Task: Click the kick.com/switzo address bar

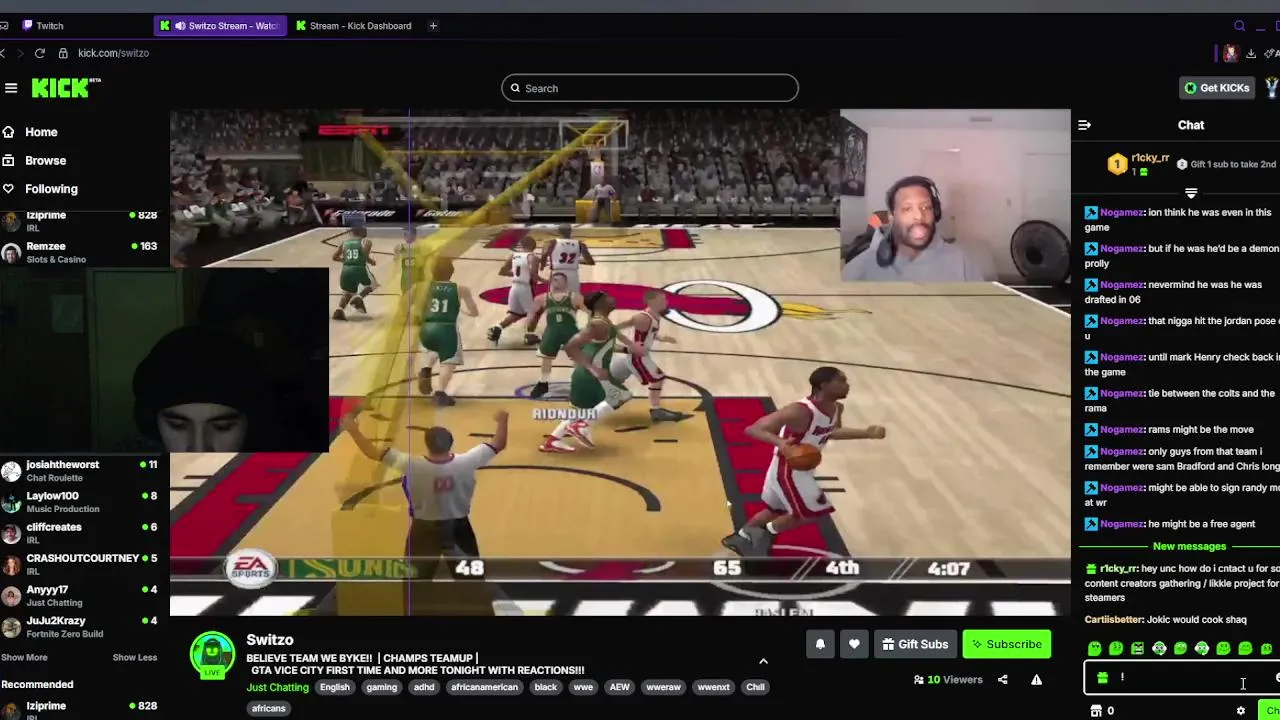Action: click(113, 53)
